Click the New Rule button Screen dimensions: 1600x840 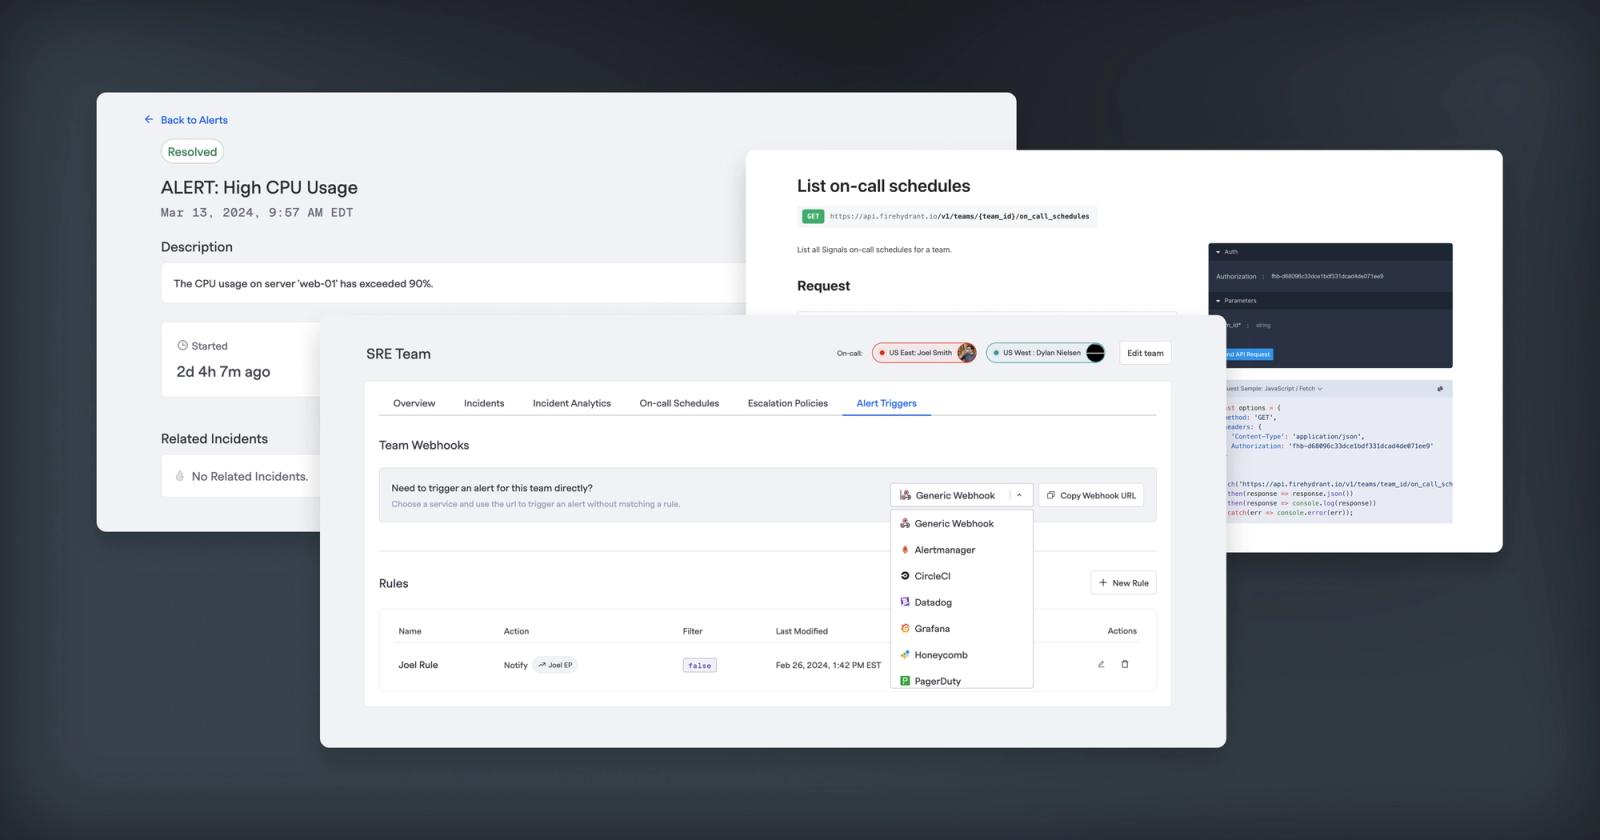coord(1123,583)
